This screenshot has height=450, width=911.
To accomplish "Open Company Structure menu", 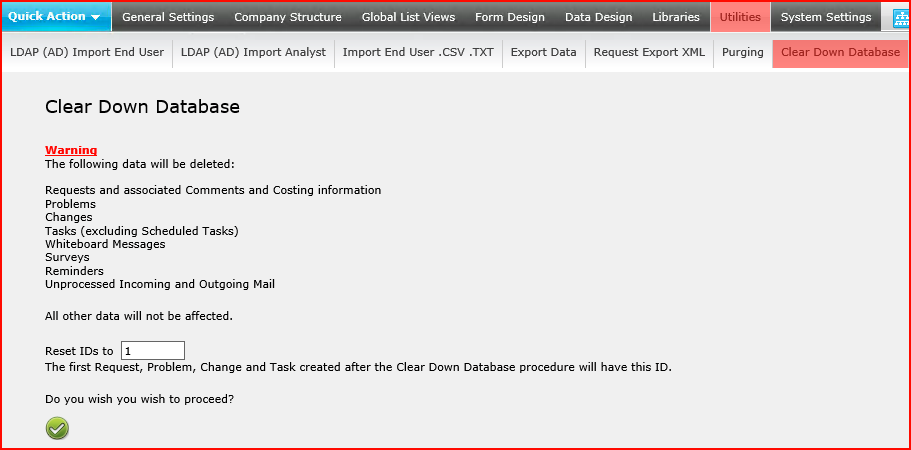I will point(288,17).
